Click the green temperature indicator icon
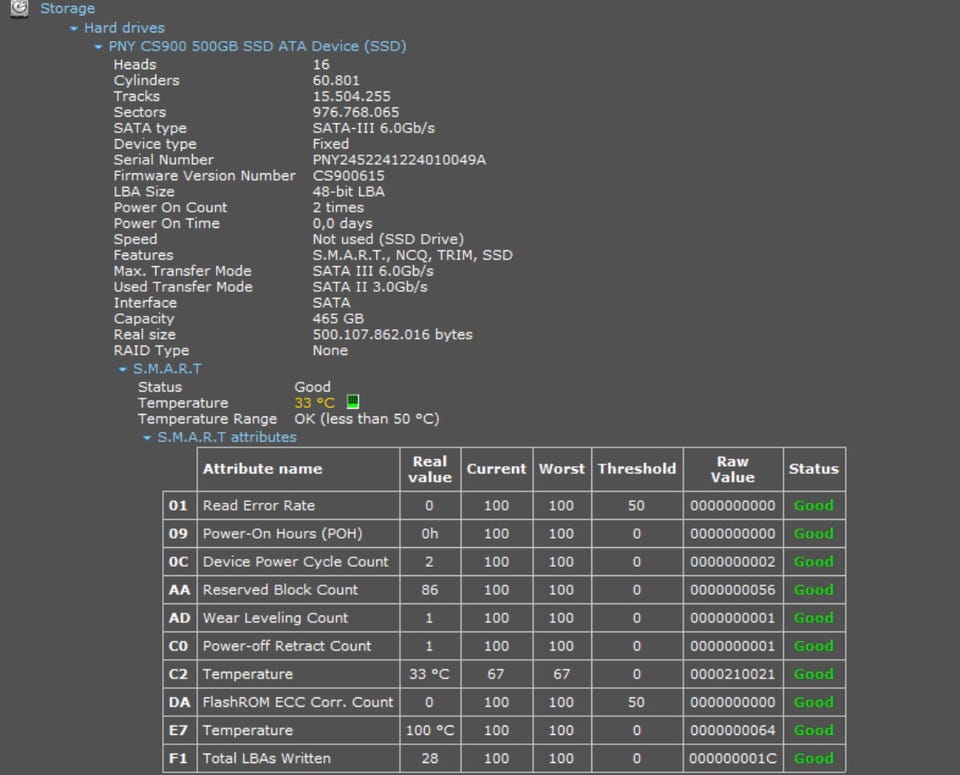960x775 pixels. pos(353,402)
